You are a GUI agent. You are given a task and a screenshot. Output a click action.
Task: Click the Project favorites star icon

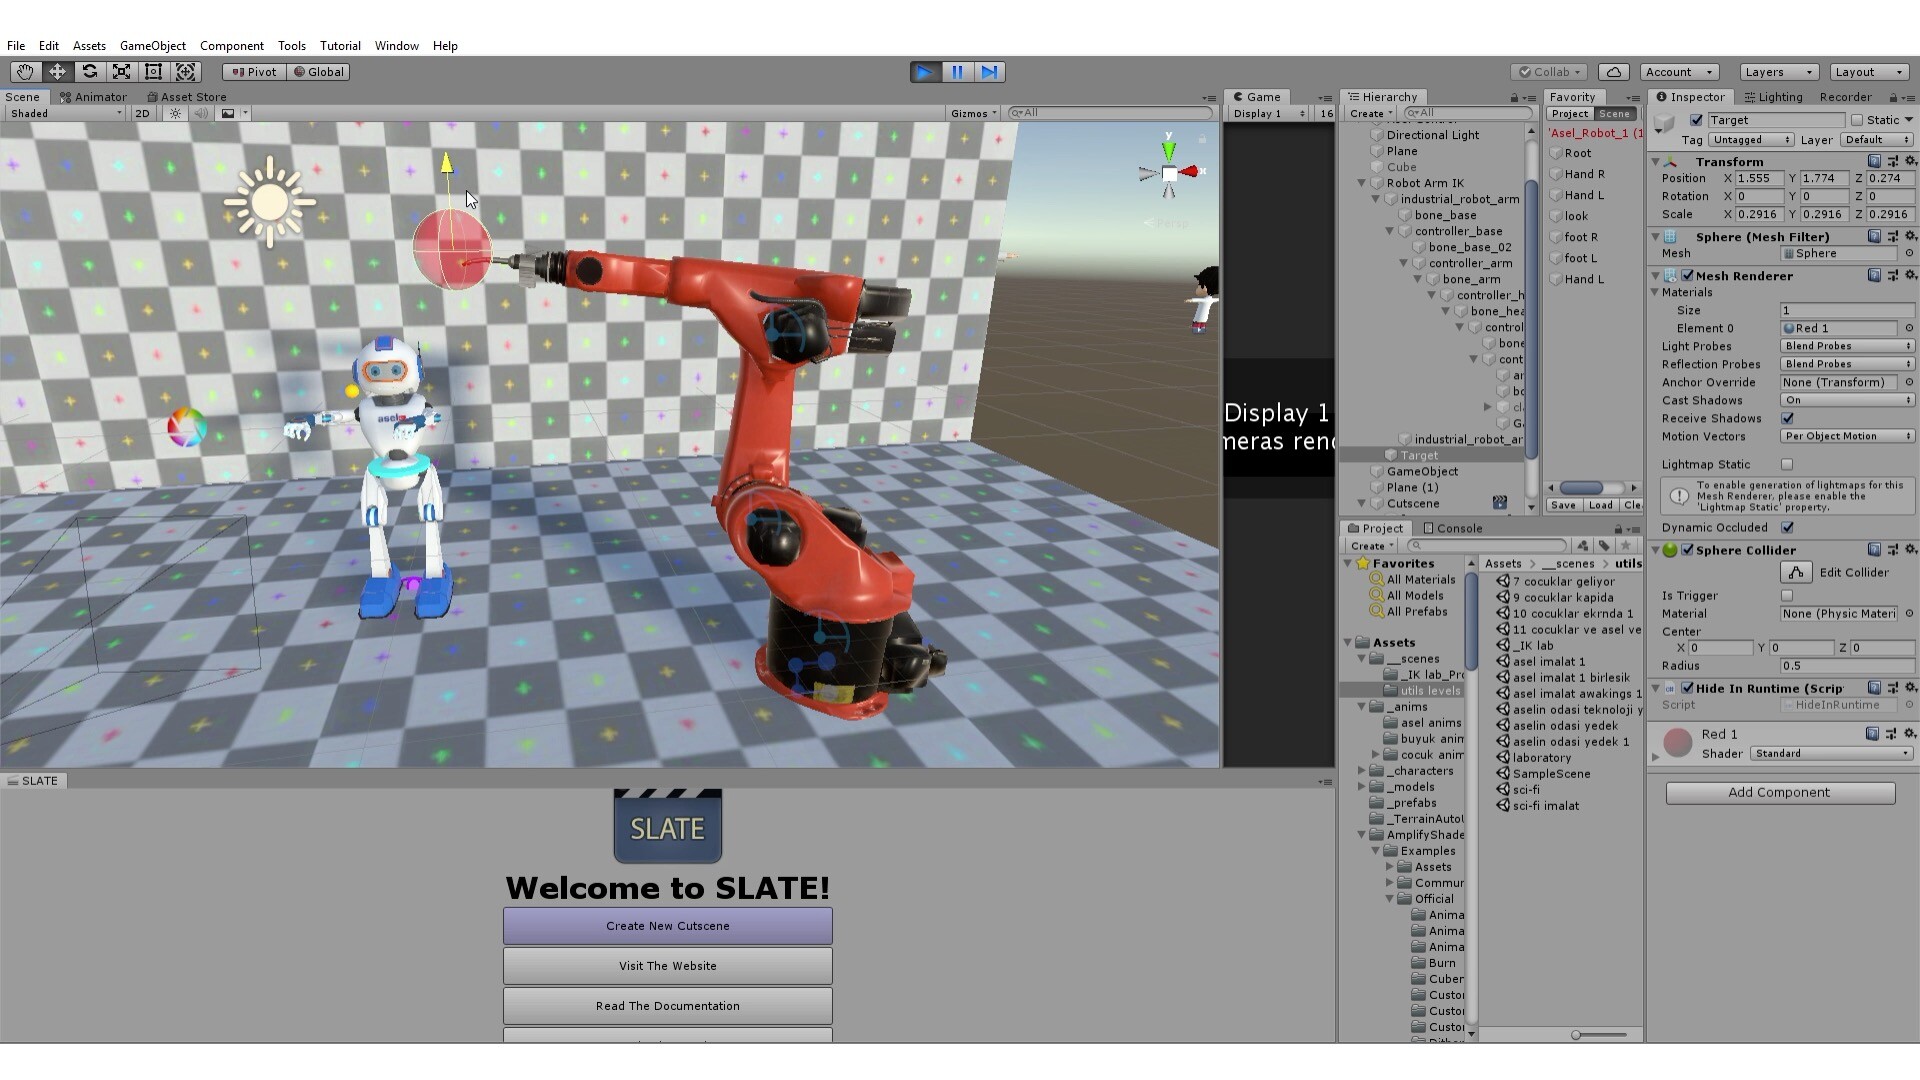pos(1626,546)
